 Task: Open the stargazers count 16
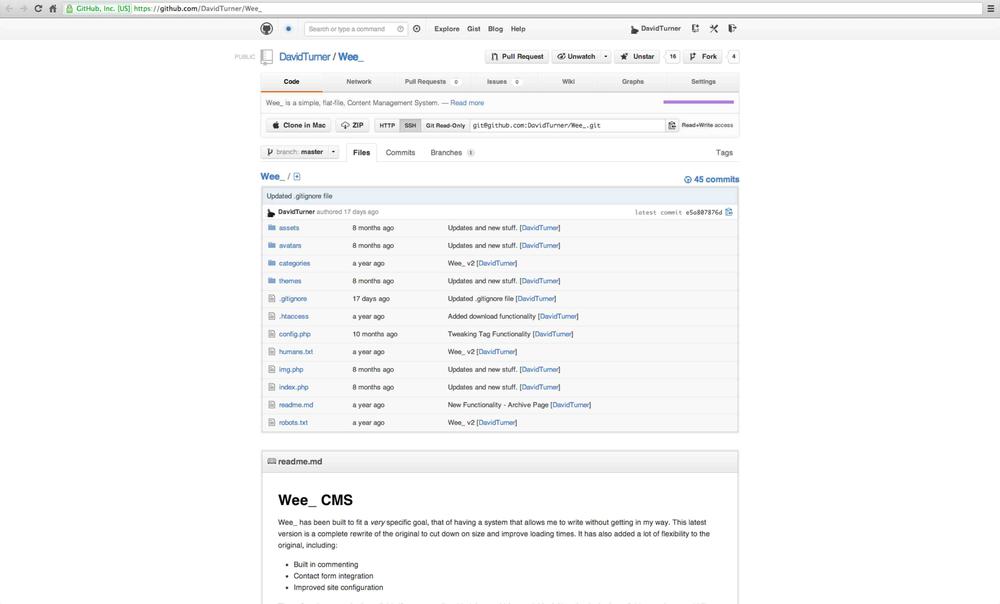672,57
